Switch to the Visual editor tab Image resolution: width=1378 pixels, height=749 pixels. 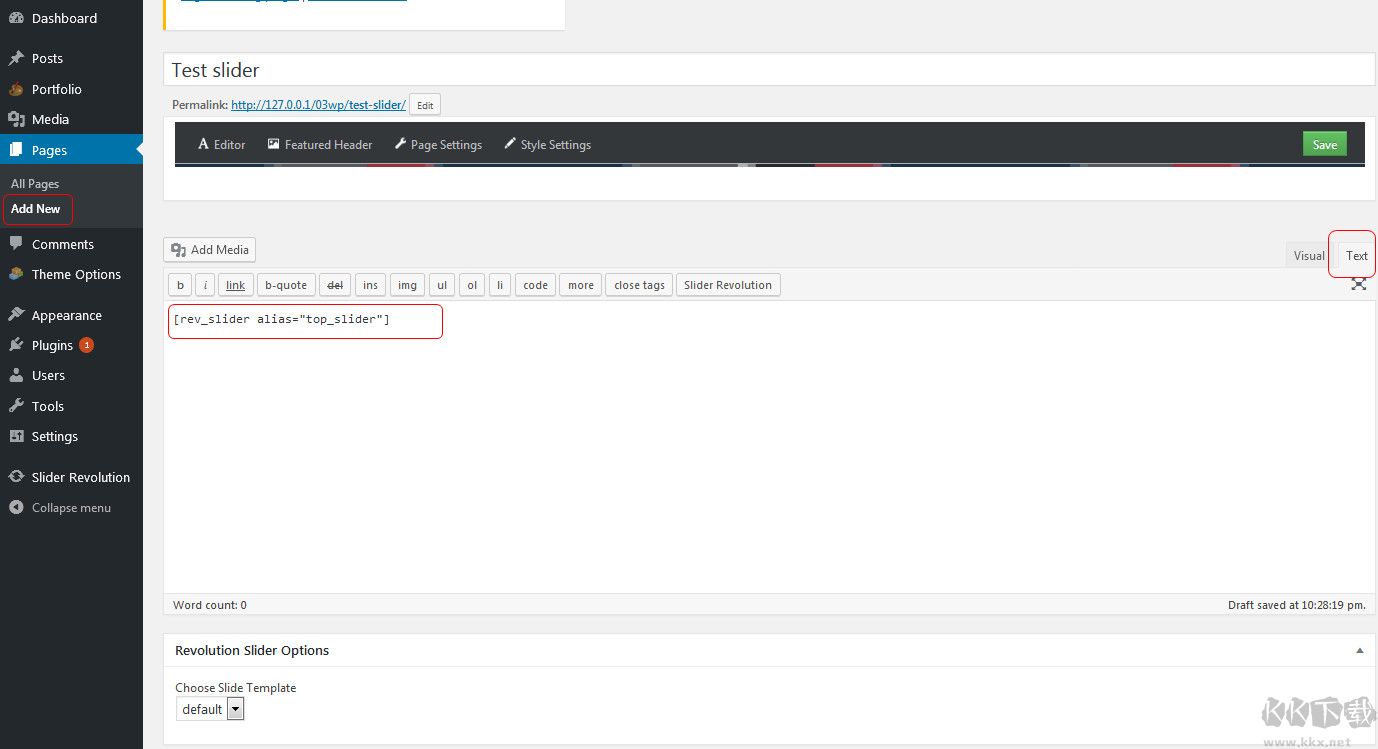coord(1308,255)
